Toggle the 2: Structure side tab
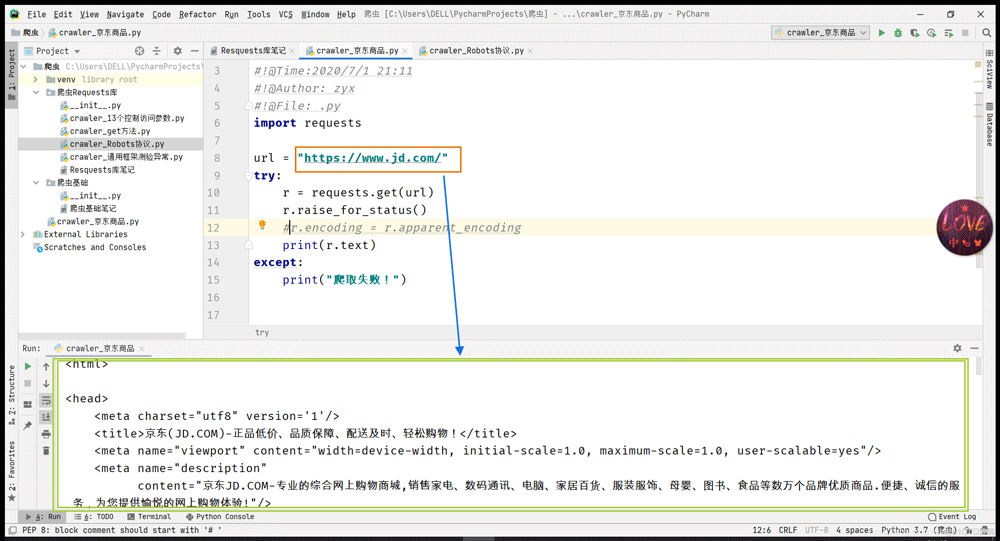This screenshot has width=1000, height=541. click(x=11, y=396)
